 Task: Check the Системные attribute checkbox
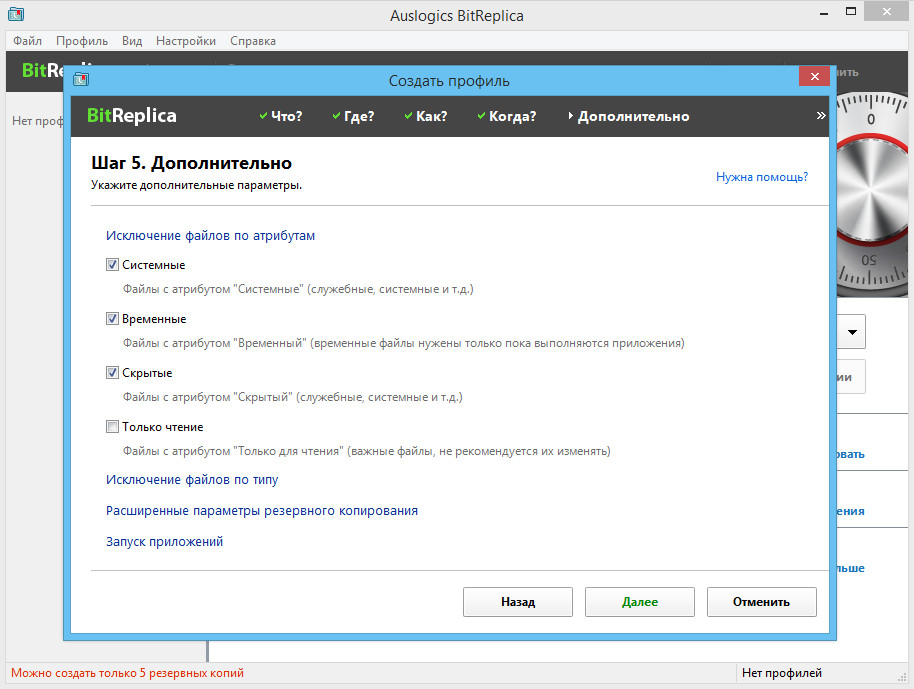113,265
